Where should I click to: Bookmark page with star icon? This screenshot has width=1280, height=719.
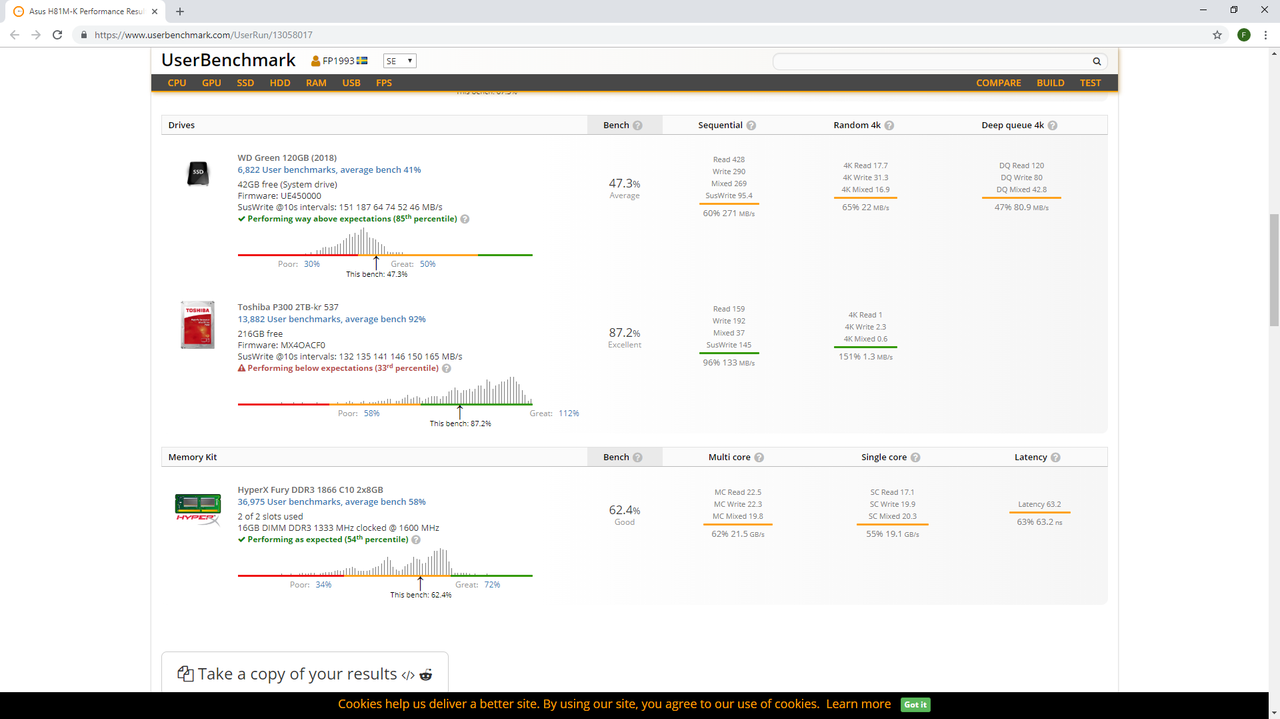click(1217, 34)
